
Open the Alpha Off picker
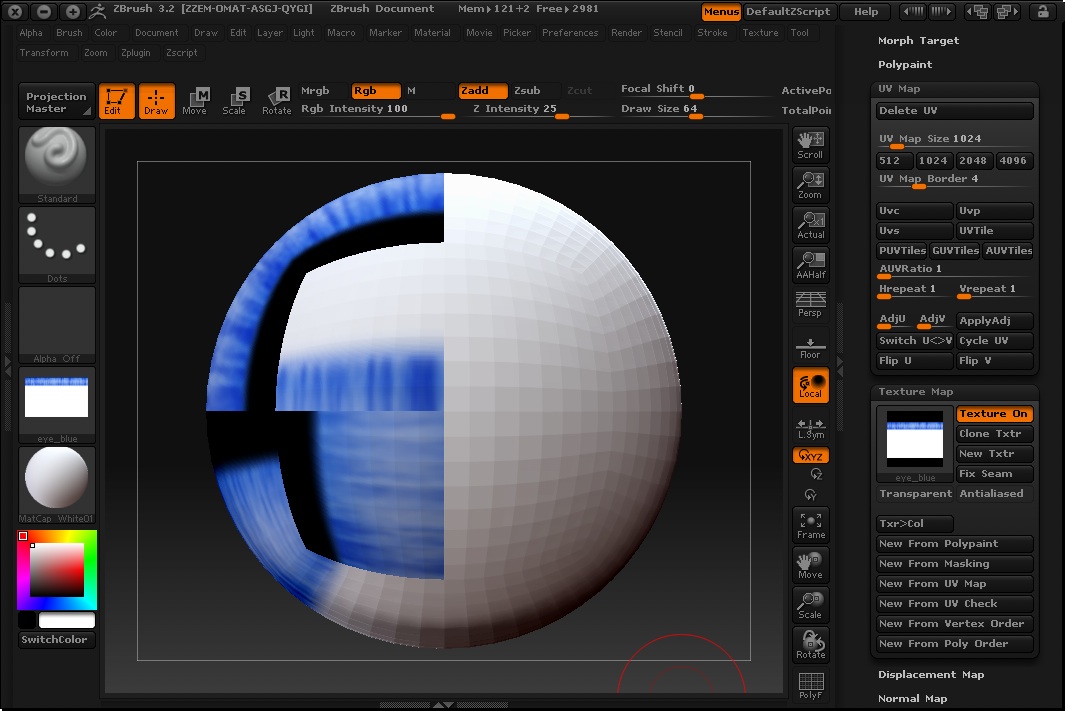point(57,325)
